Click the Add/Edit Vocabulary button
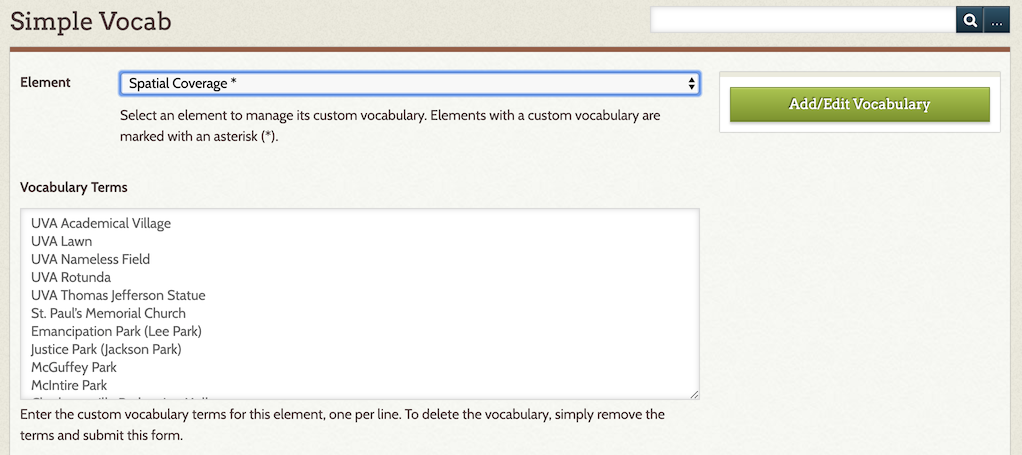 pos(860,104)
